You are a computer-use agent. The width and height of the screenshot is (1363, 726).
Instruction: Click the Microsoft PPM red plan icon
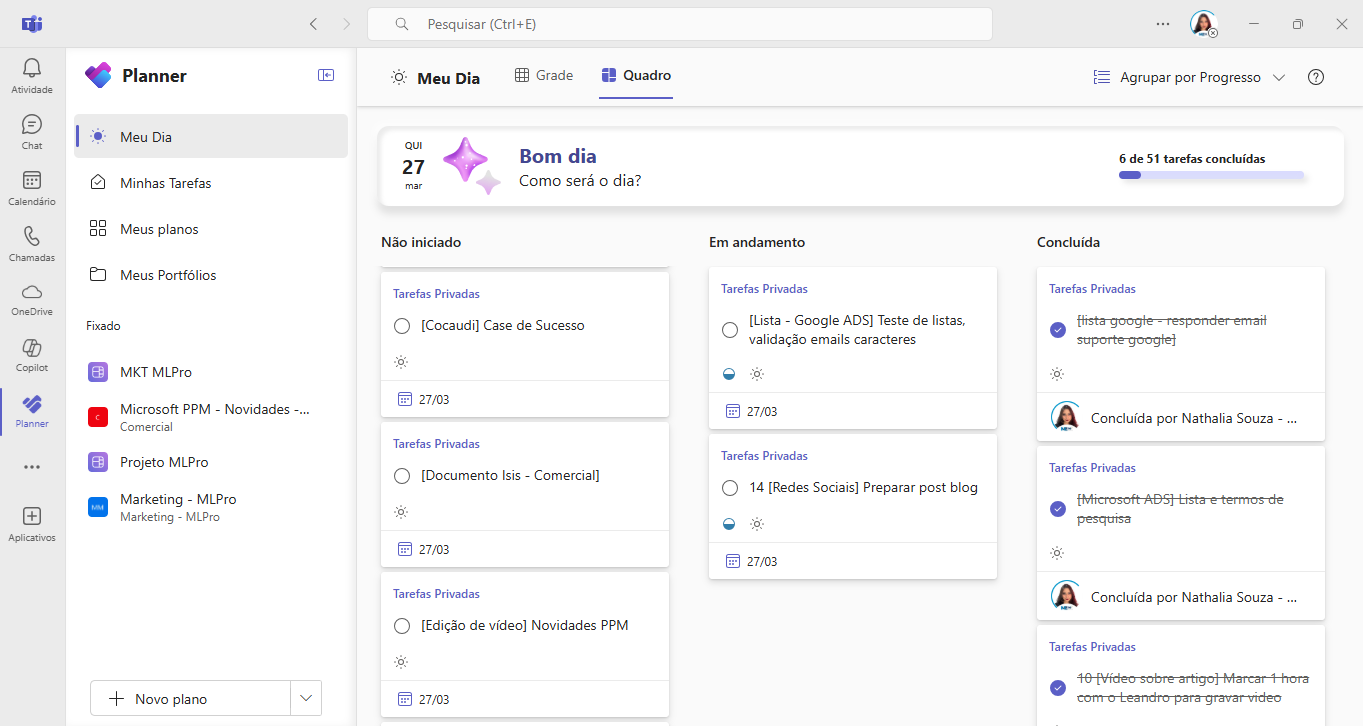click(x=98, y=417)
